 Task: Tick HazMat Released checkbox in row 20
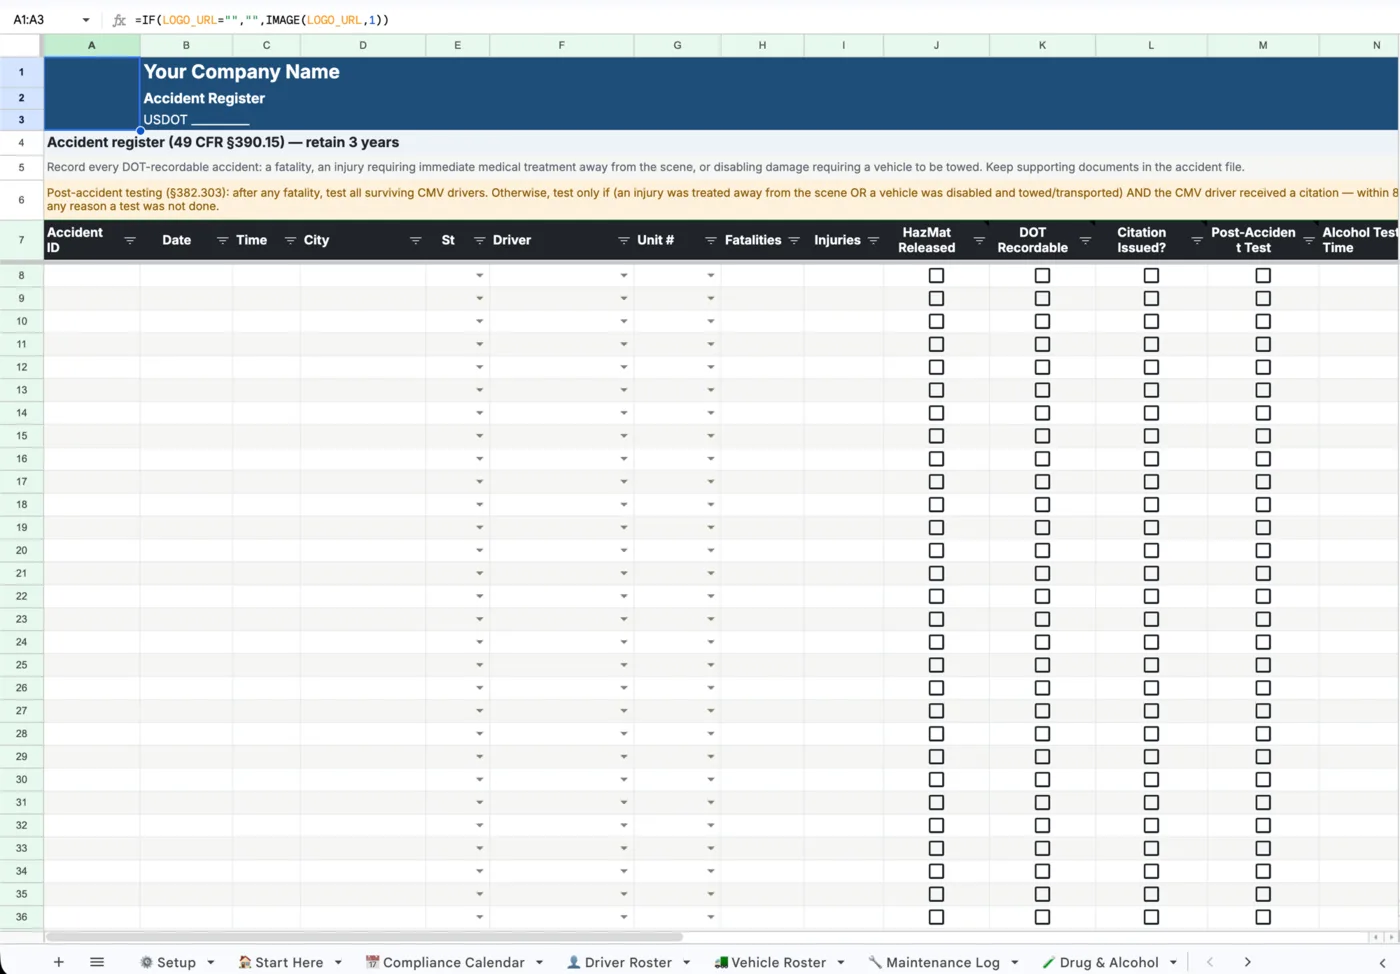[x=936, y=550]
